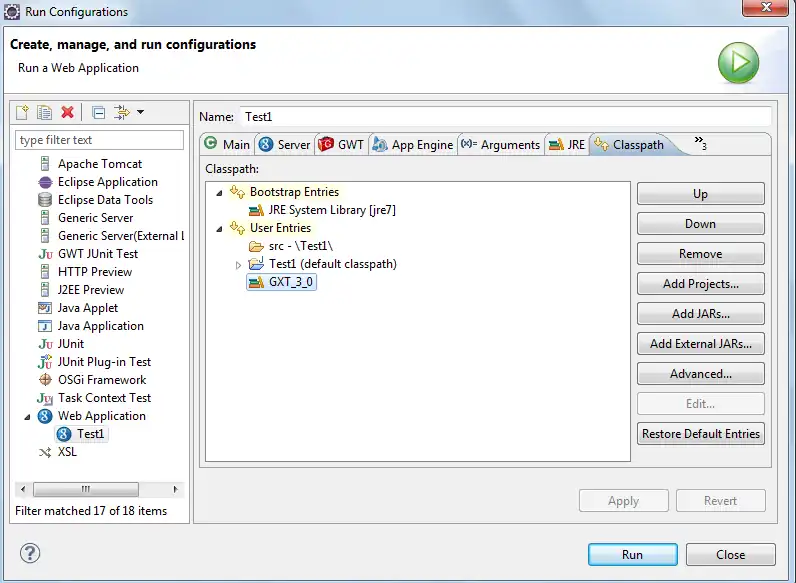This screenshot has width=796, height=583.
Task: Show hidden tabs via the overflow chevron
Action: (x=700, y=143)
